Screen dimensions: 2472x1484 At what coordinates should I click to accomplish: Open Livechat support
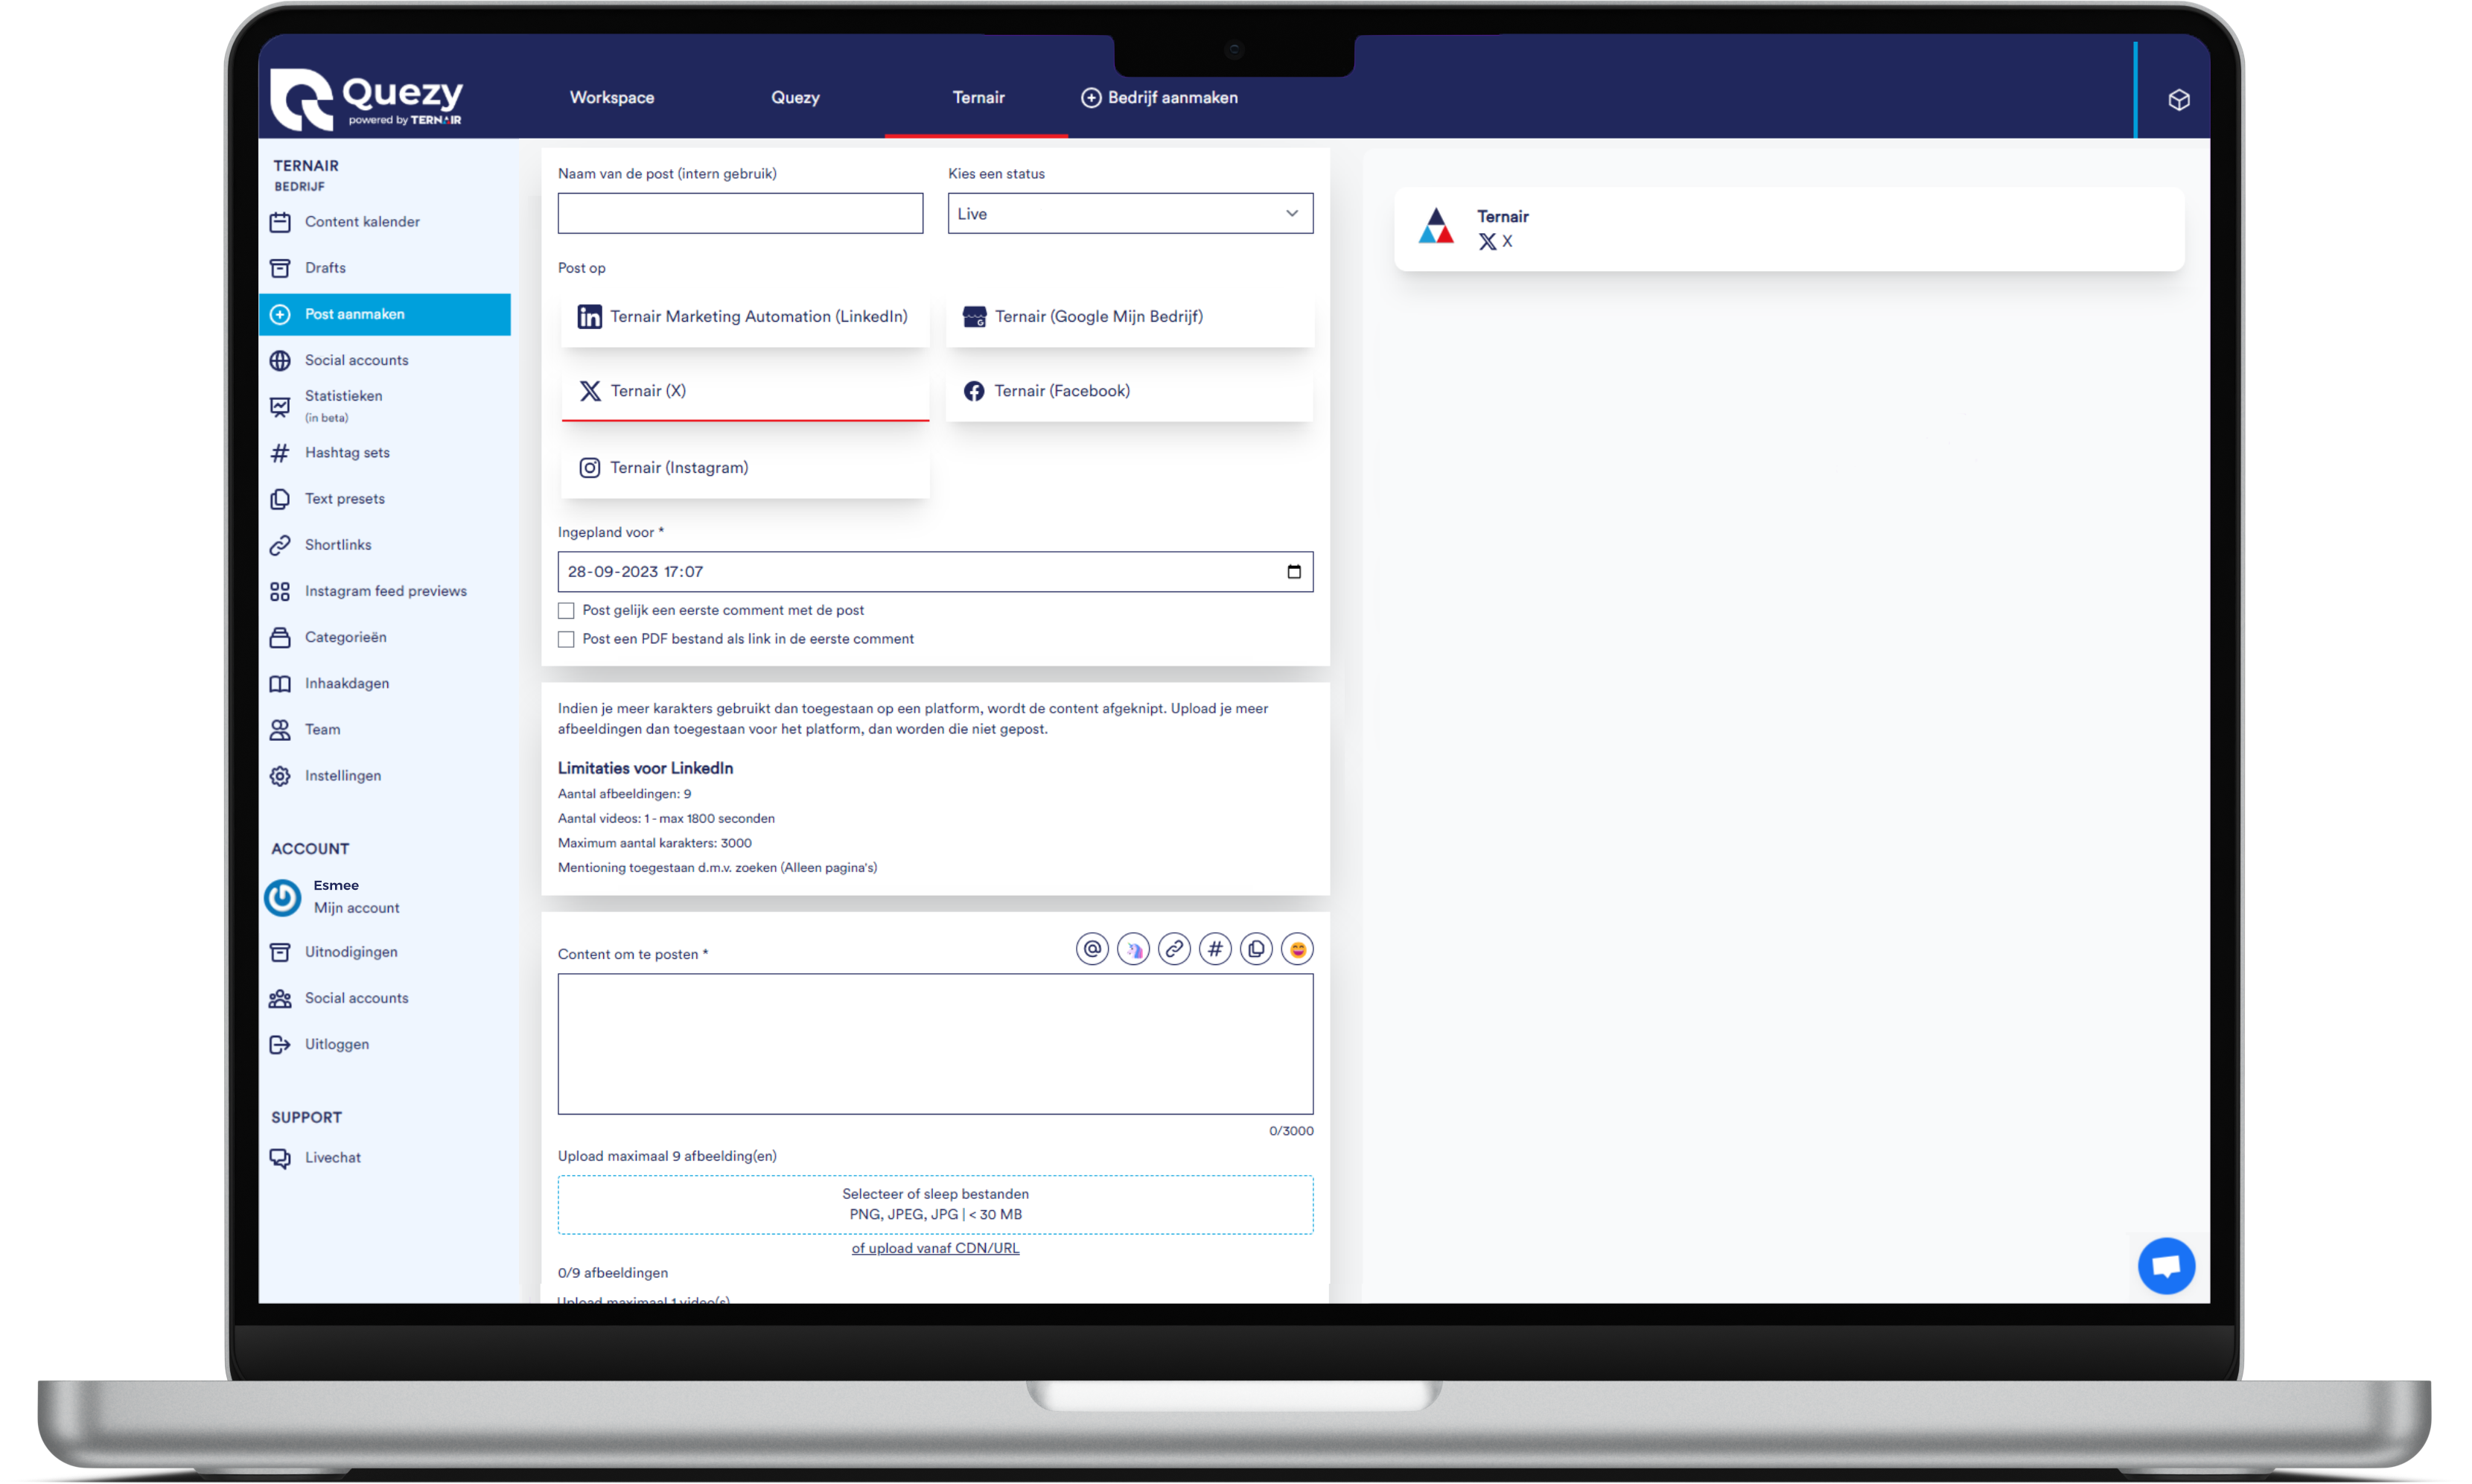(336, 1157)
